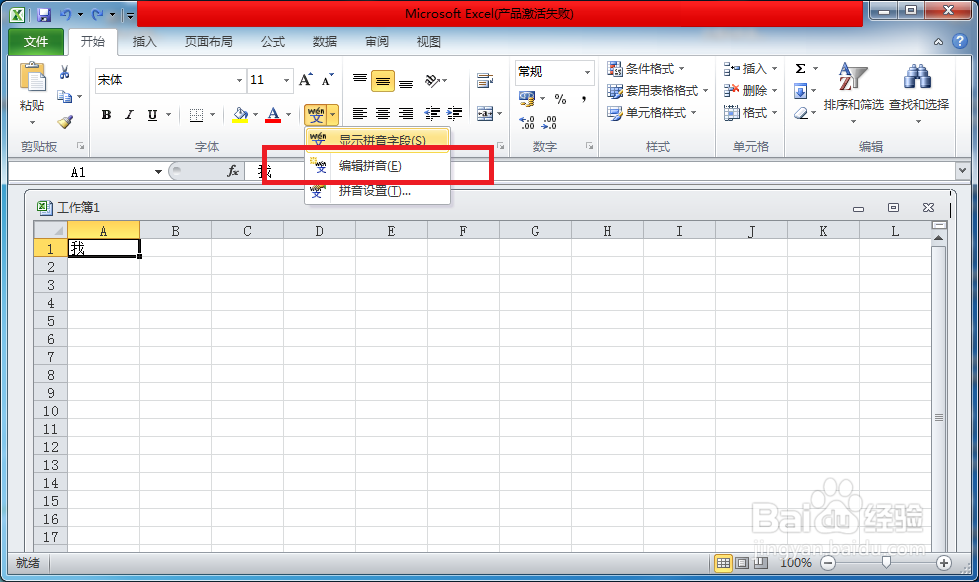979x582 pixels.
Task: Apply the red font color
Action: pyautogui.click(x=273, y=114)
